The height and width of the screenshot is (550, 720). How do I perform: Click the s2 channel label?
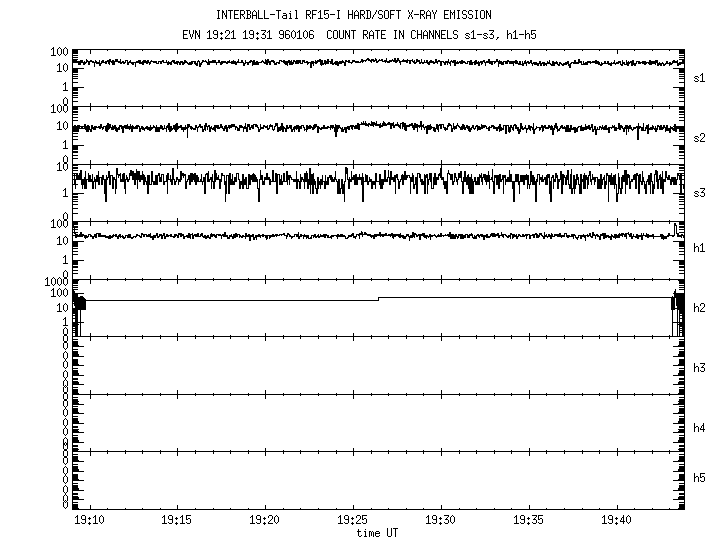click(x=699, y=137)
